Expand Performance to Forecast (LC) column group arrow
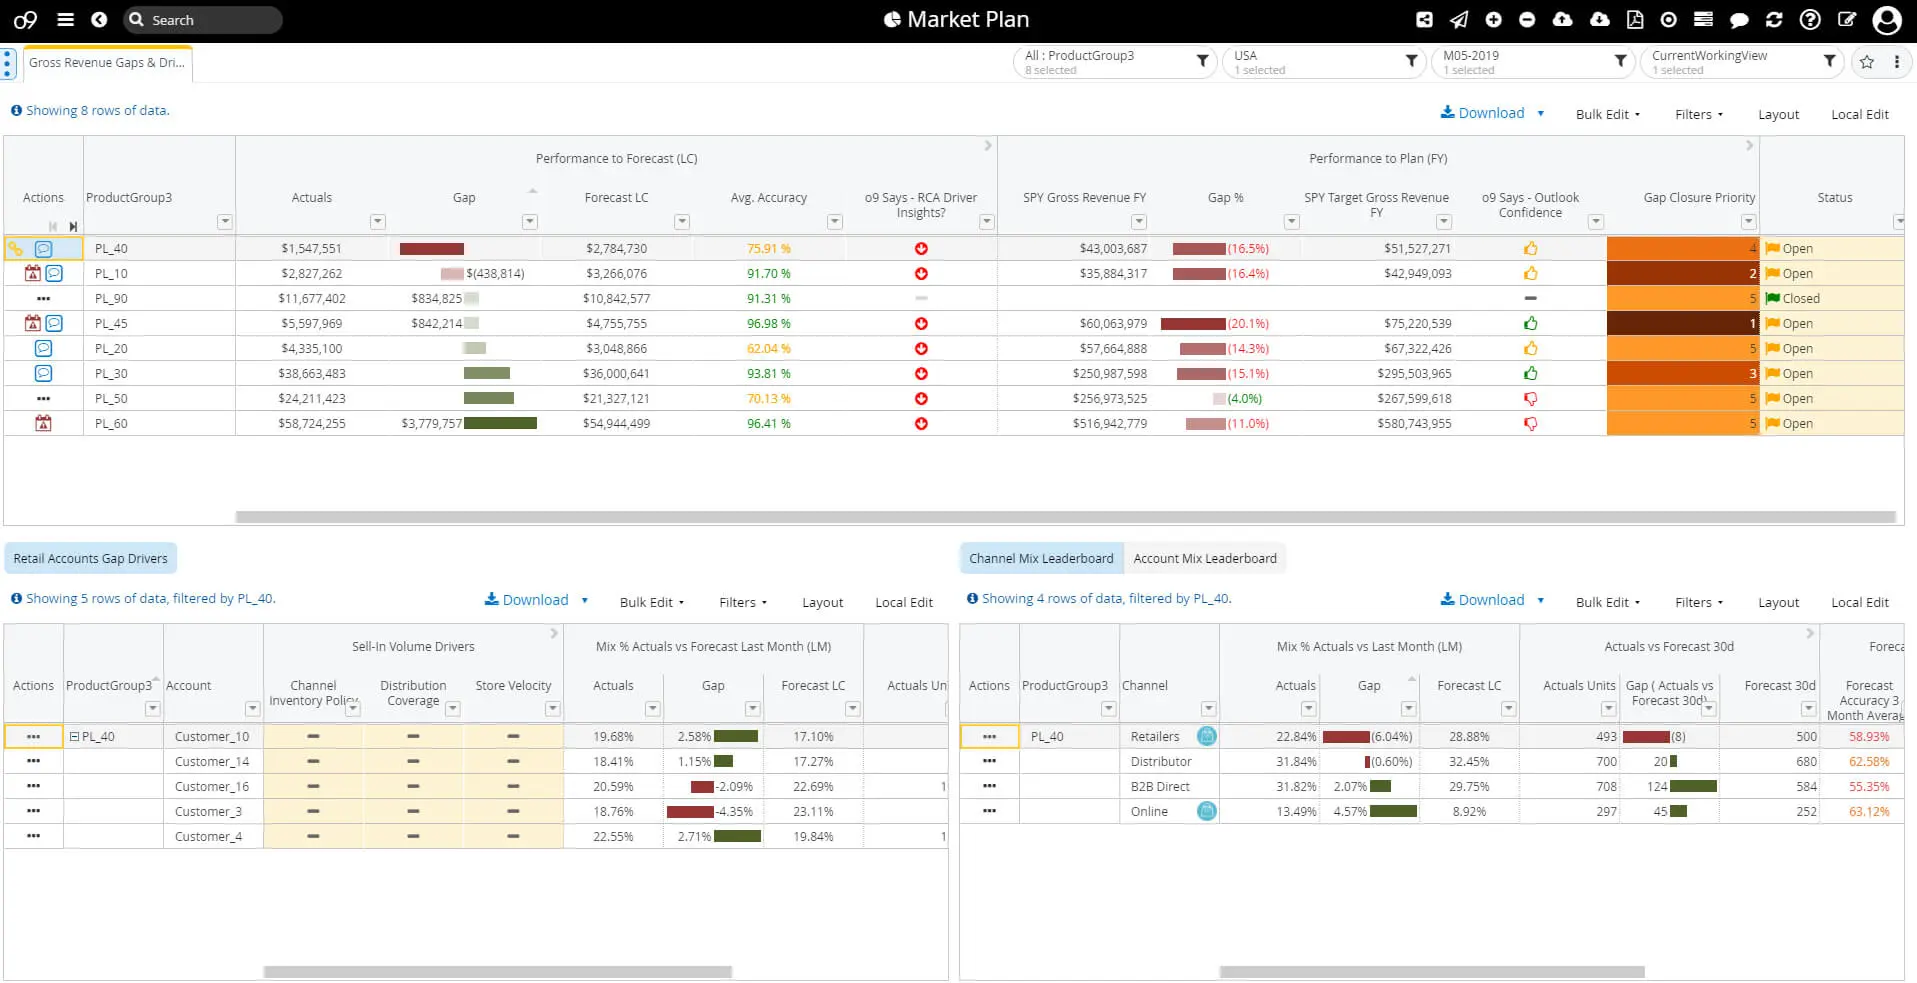1917x983 pixels. click(x=988, y=146)
